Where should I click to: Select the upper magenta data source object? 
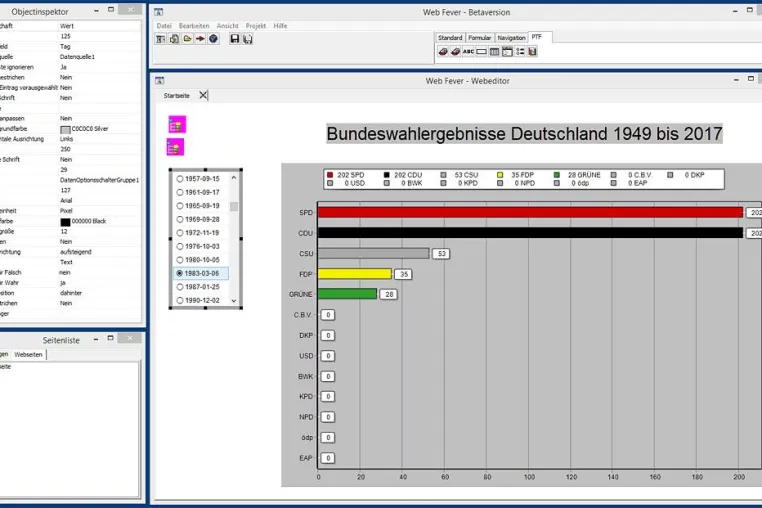point(177,124)
